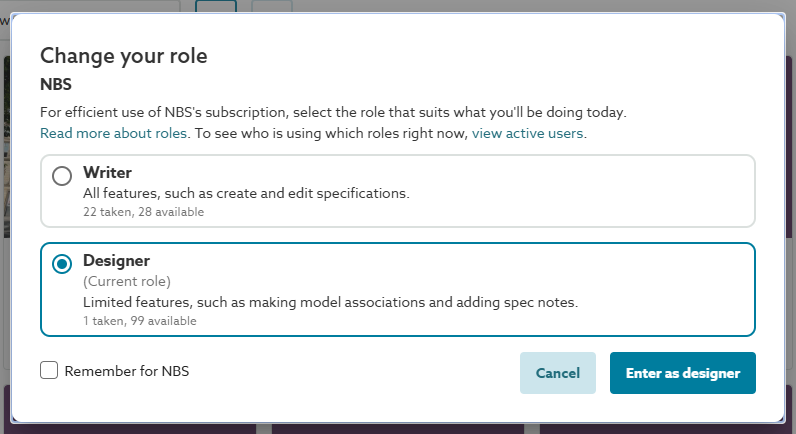Image resolution: width=796 pixels, height=434 pixels.
Task: Click the Change your role dialog heading
Action: pyautogui.click(x=123, y=56)
